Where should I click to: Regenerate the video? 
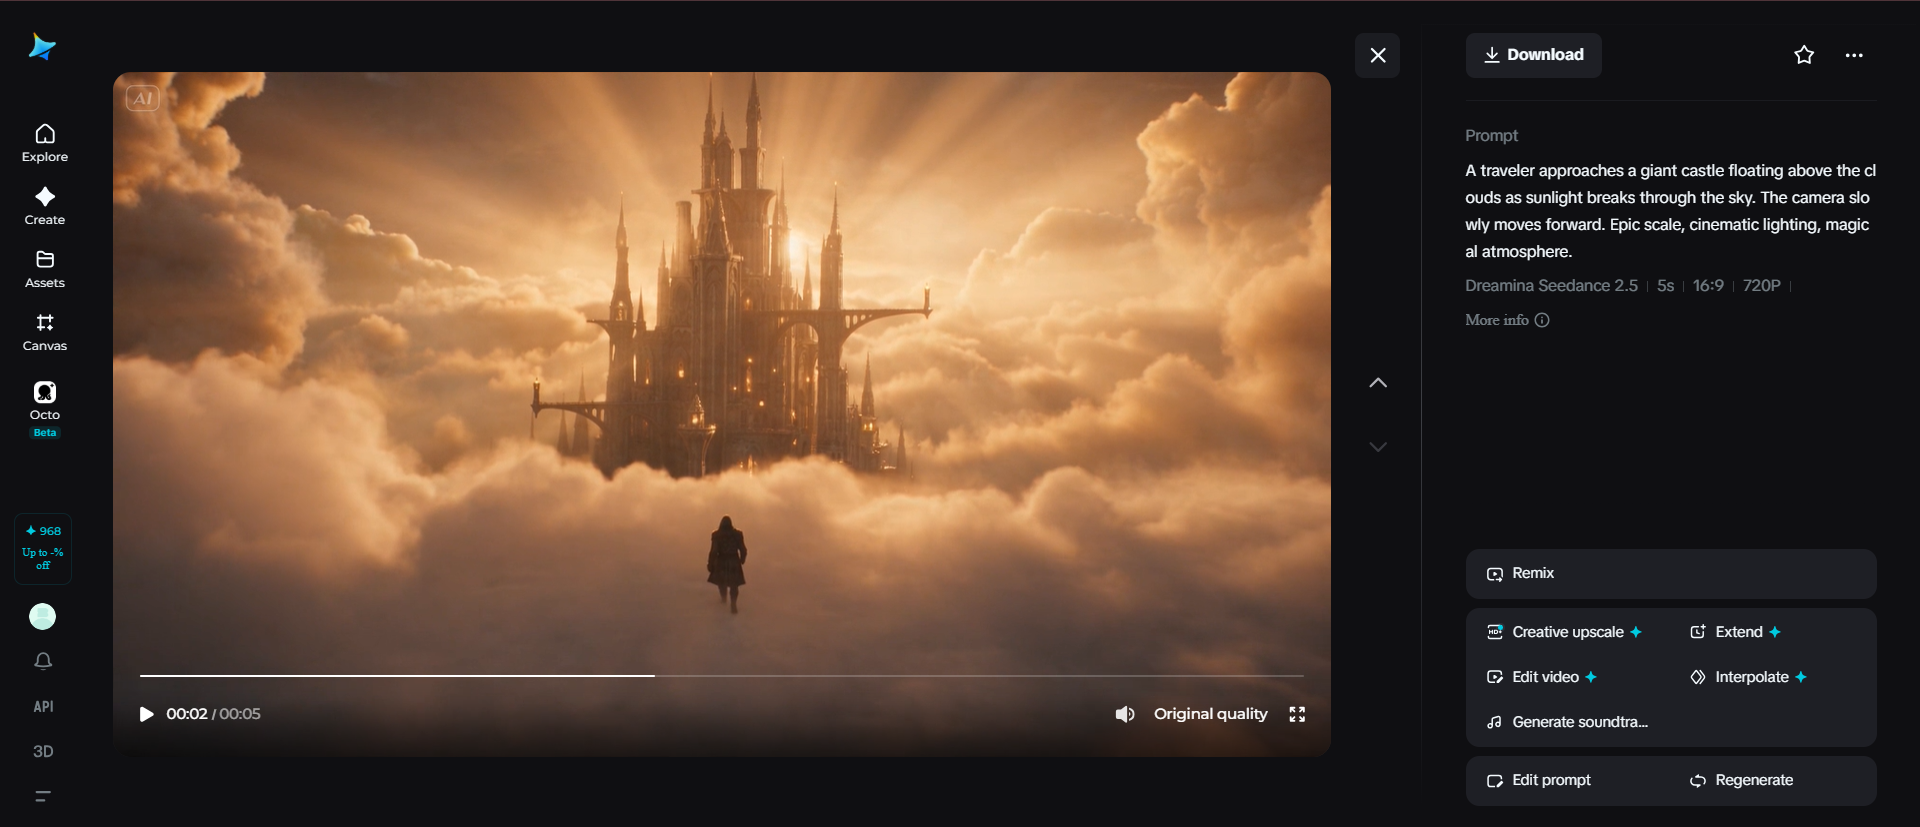click(1742, 780)
